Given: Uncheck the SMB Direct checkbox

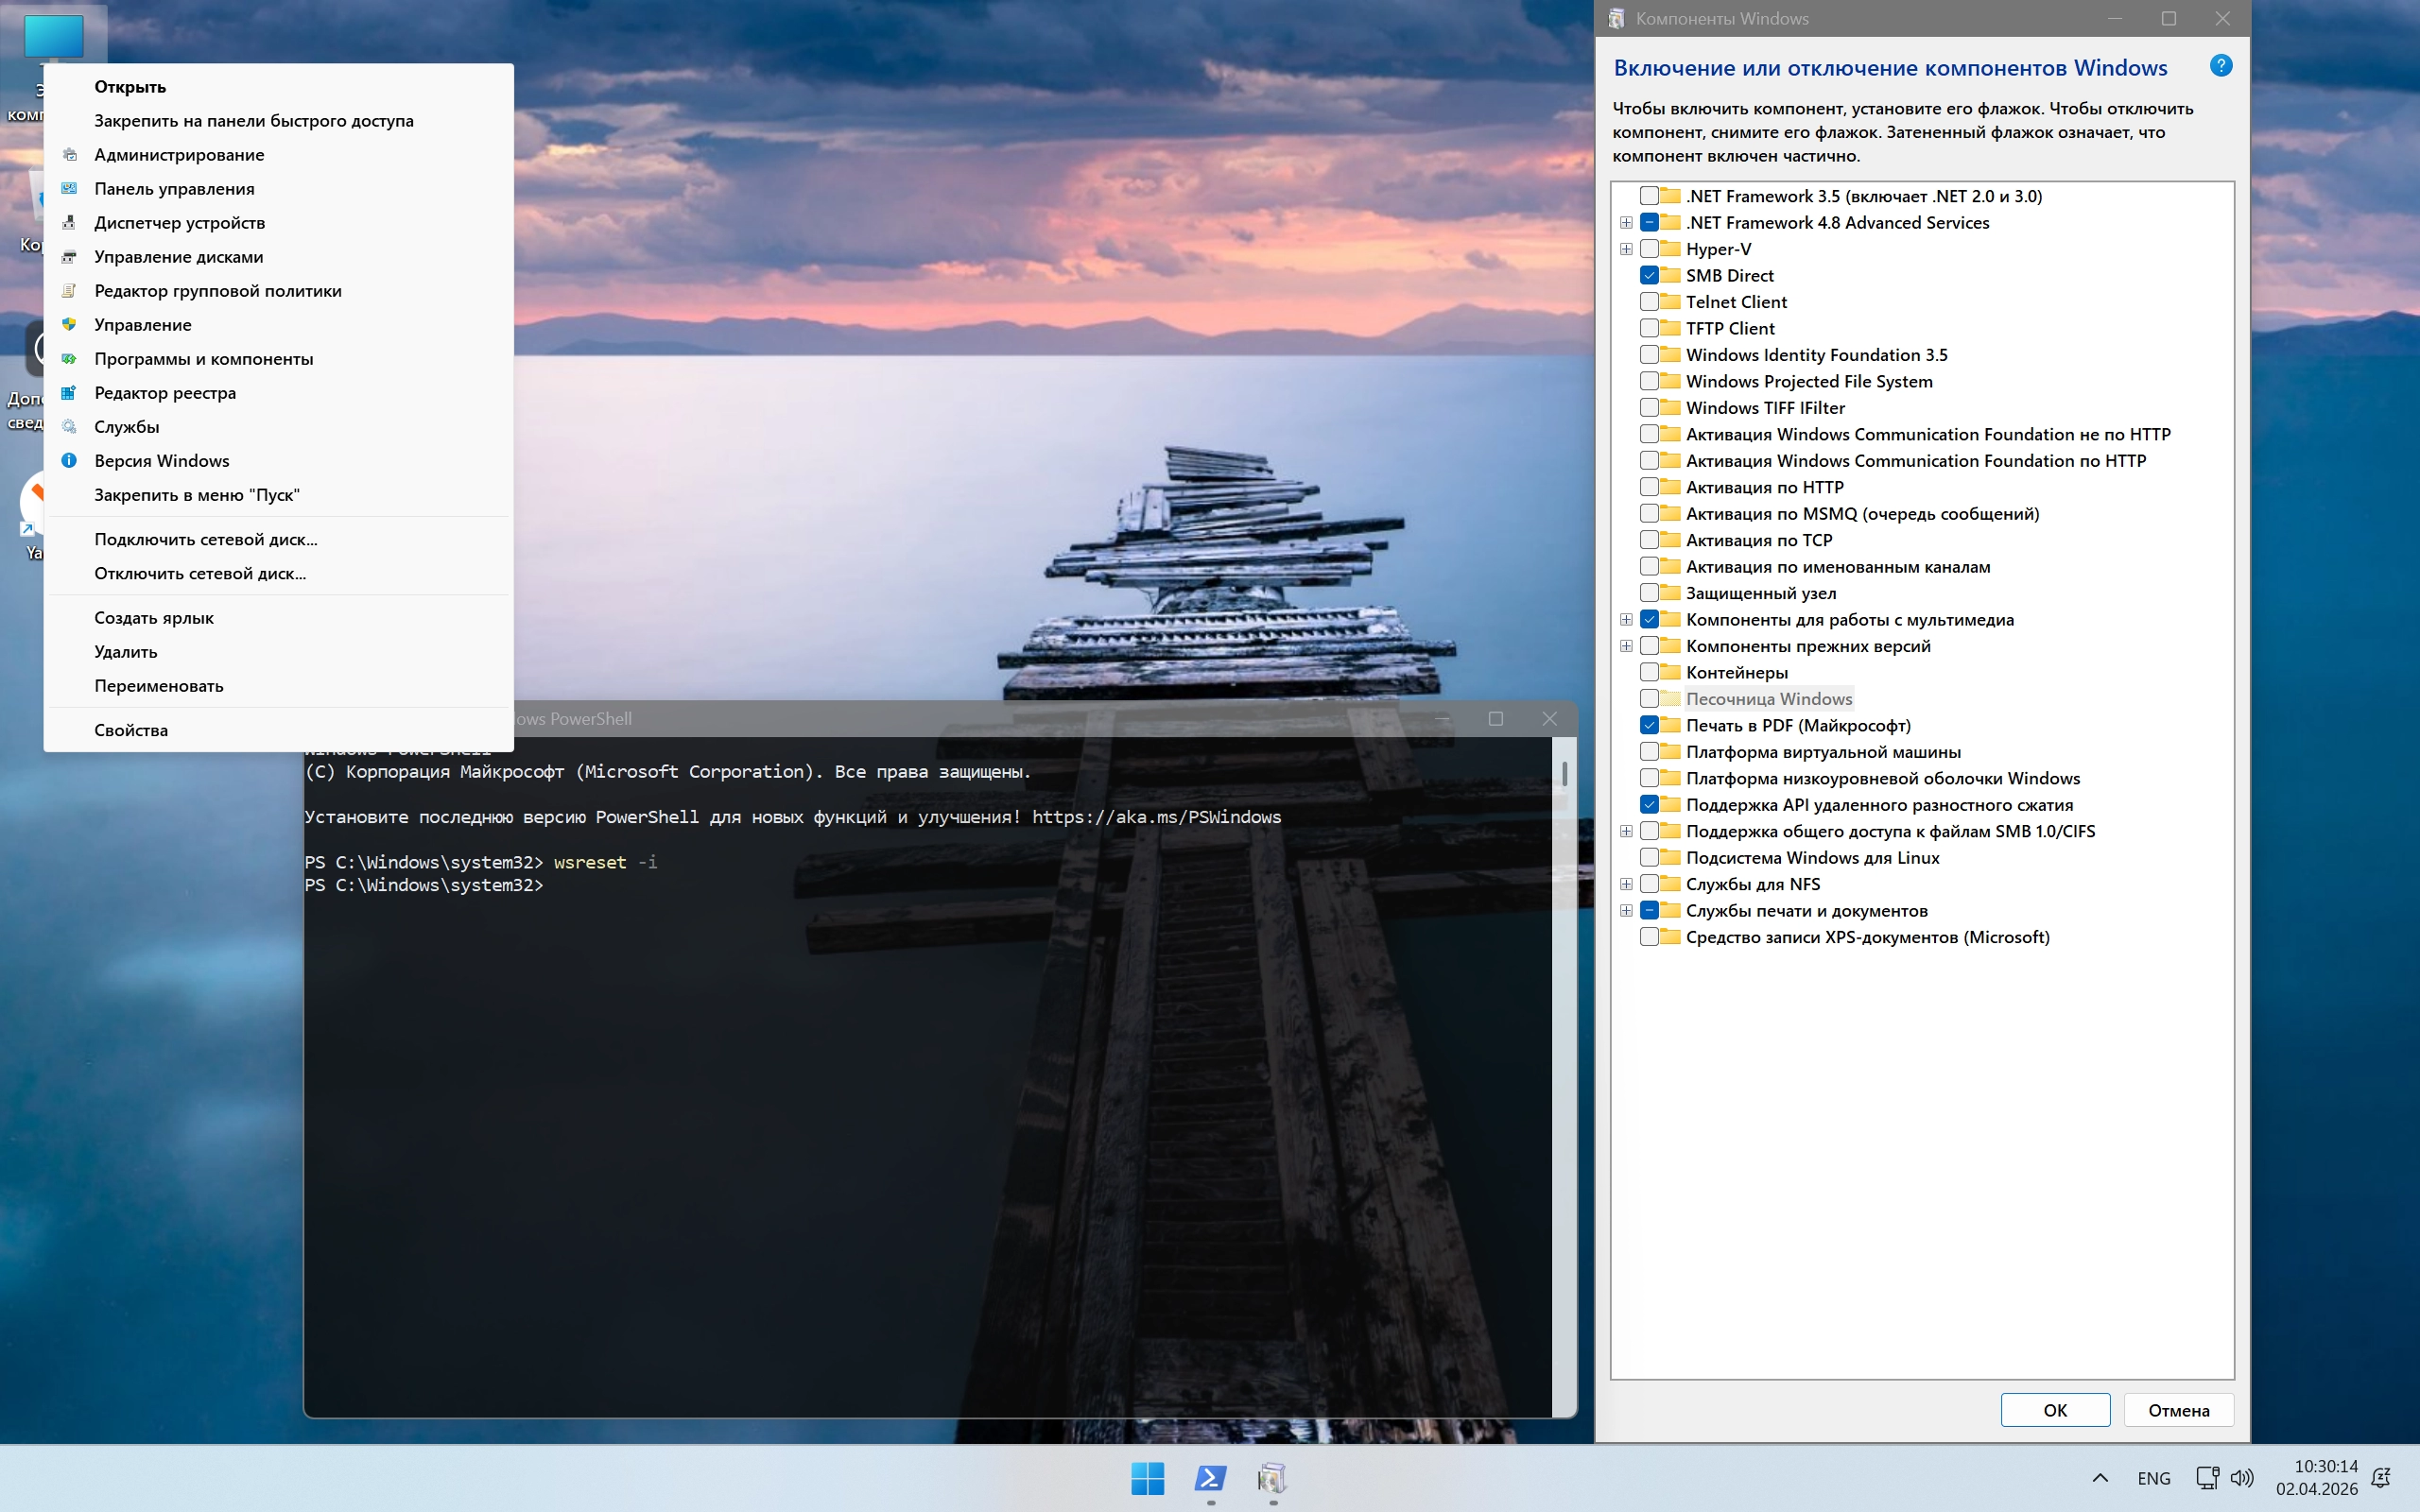Looking at the screenshot, I should tap(1649, 275).
